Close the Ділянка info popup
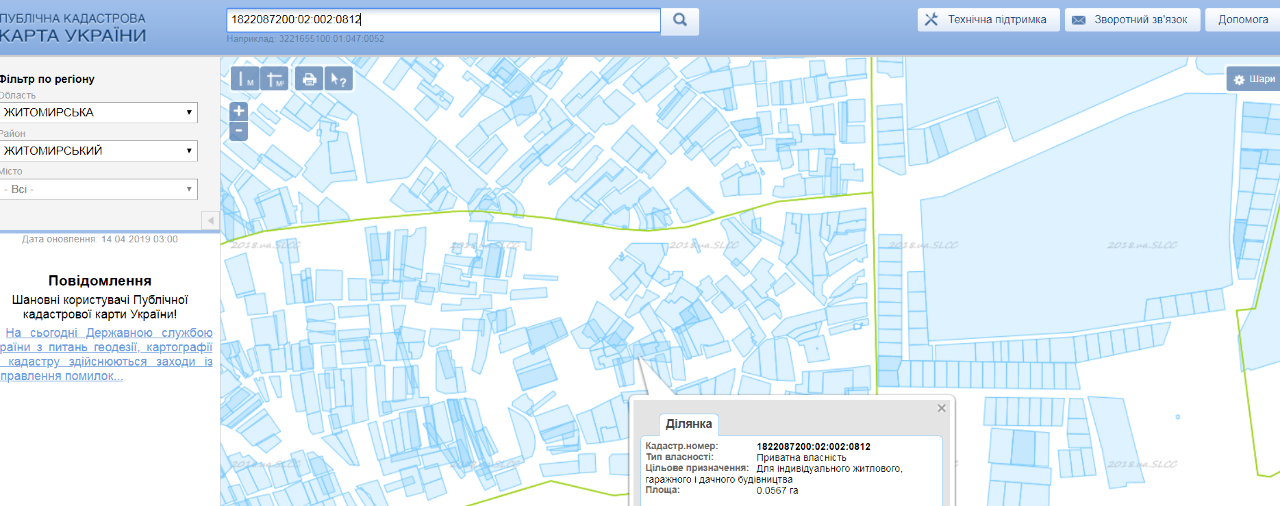This screenshot has height=506, width=1280. pos(941,408)
